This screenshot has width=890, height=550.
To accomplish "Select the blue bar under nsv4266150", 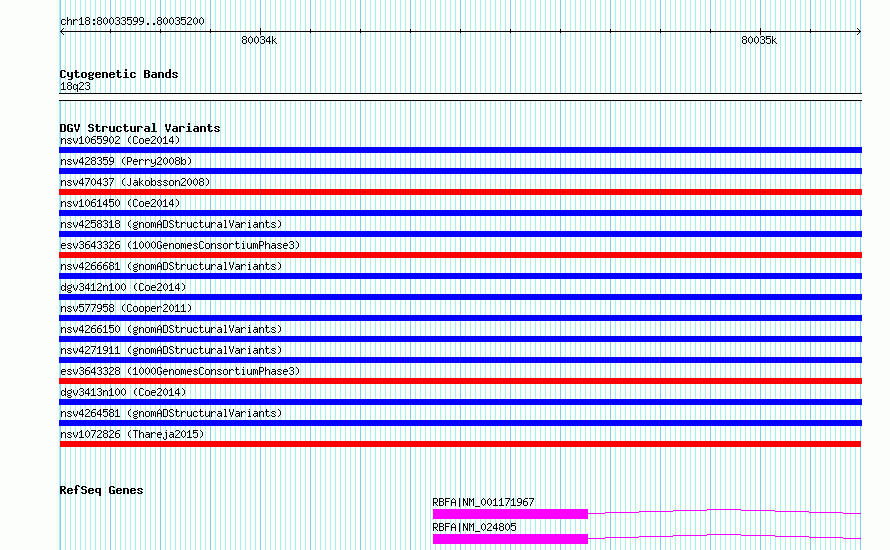I will click(460, 339).
